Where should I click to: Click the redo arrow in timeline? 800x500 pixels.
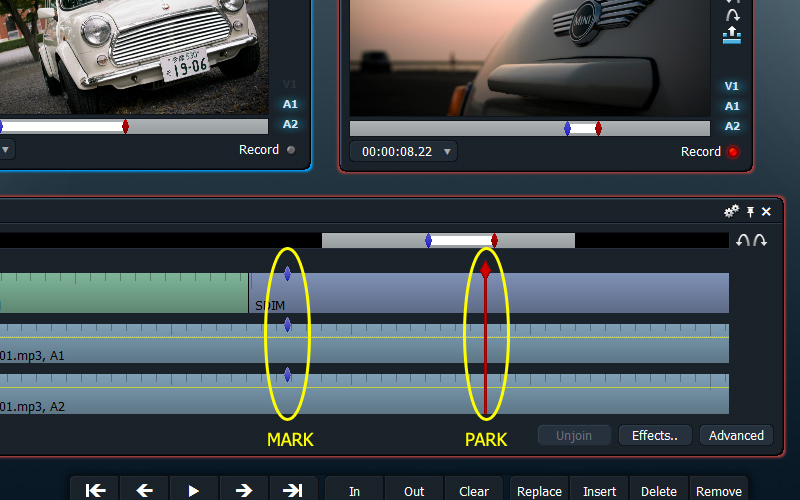point(760,240)
